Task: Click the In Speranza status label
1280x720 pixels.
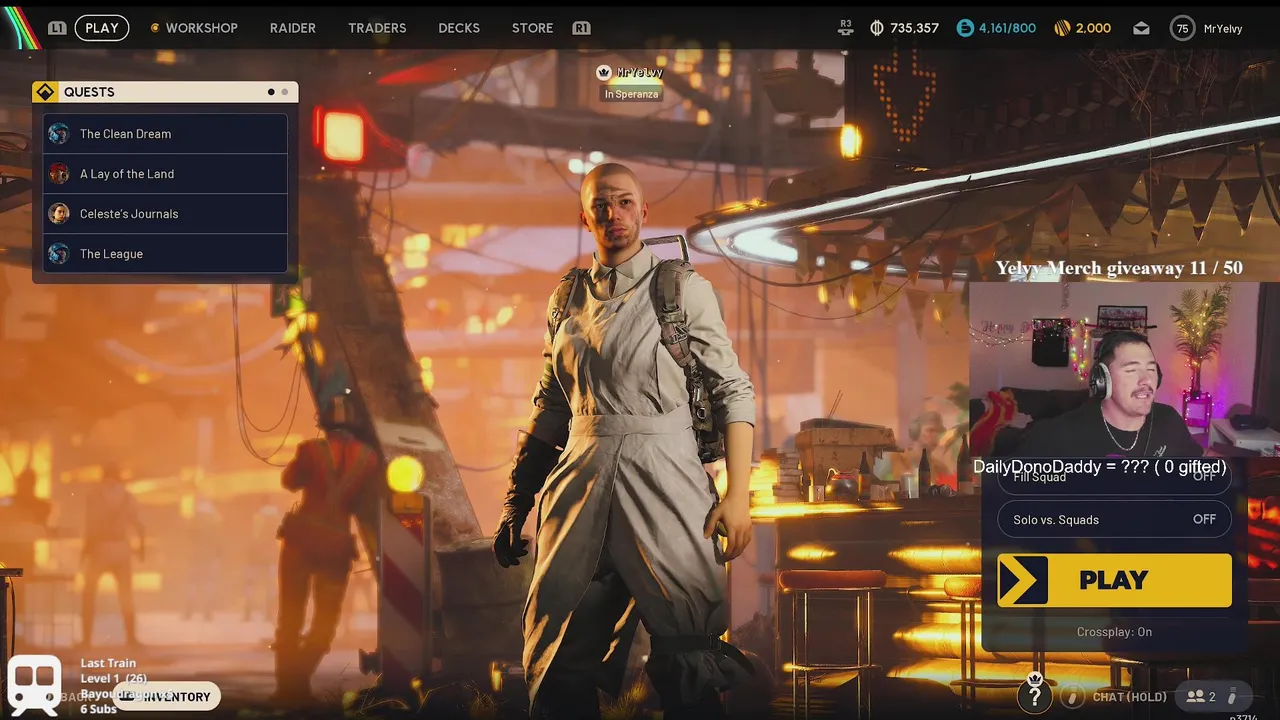Action: (631, 94)
